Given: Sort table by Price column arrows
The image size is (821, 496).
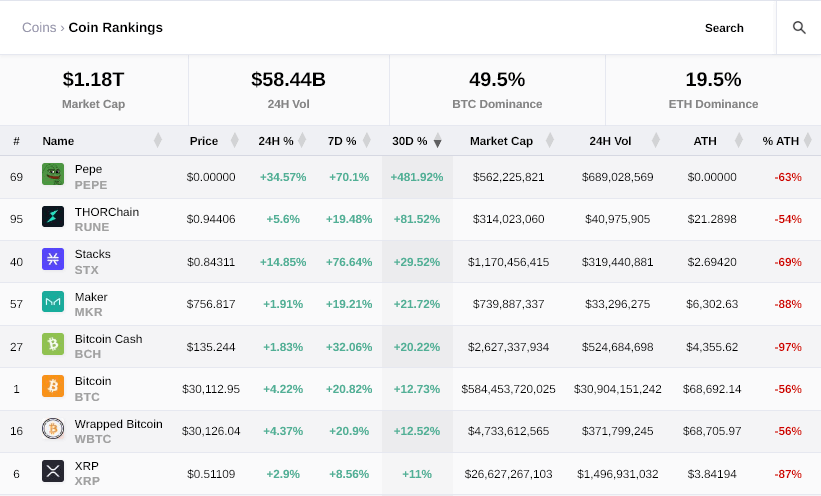Looking at the screenshot, I should (235, 140).
